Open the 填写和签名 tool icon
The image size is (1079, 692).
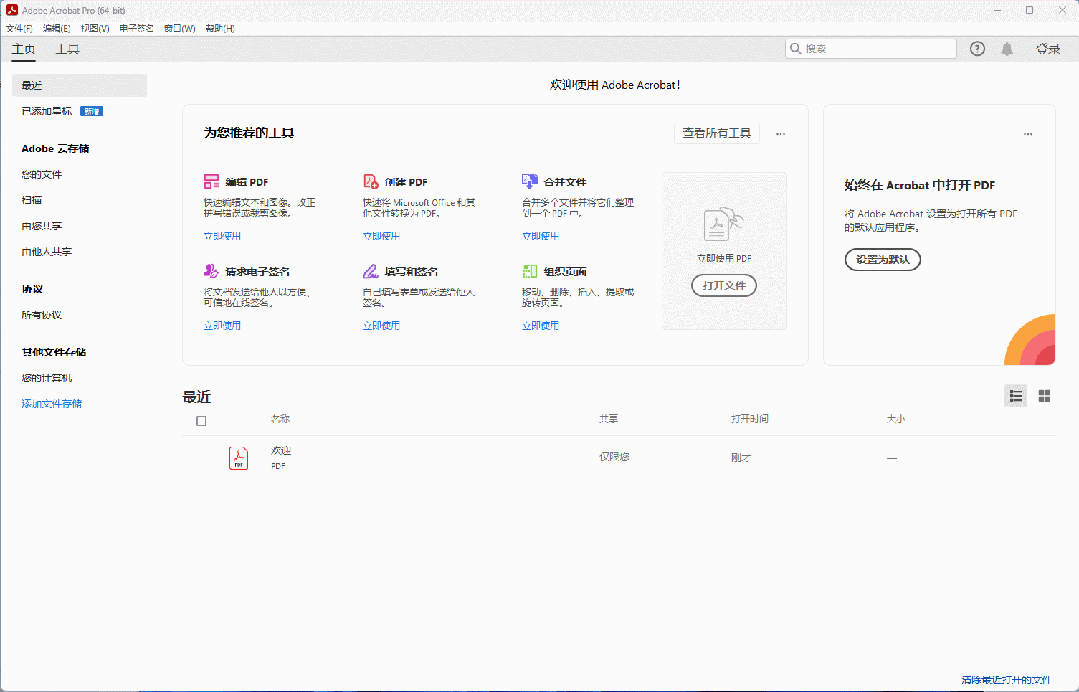pos(370,271)
